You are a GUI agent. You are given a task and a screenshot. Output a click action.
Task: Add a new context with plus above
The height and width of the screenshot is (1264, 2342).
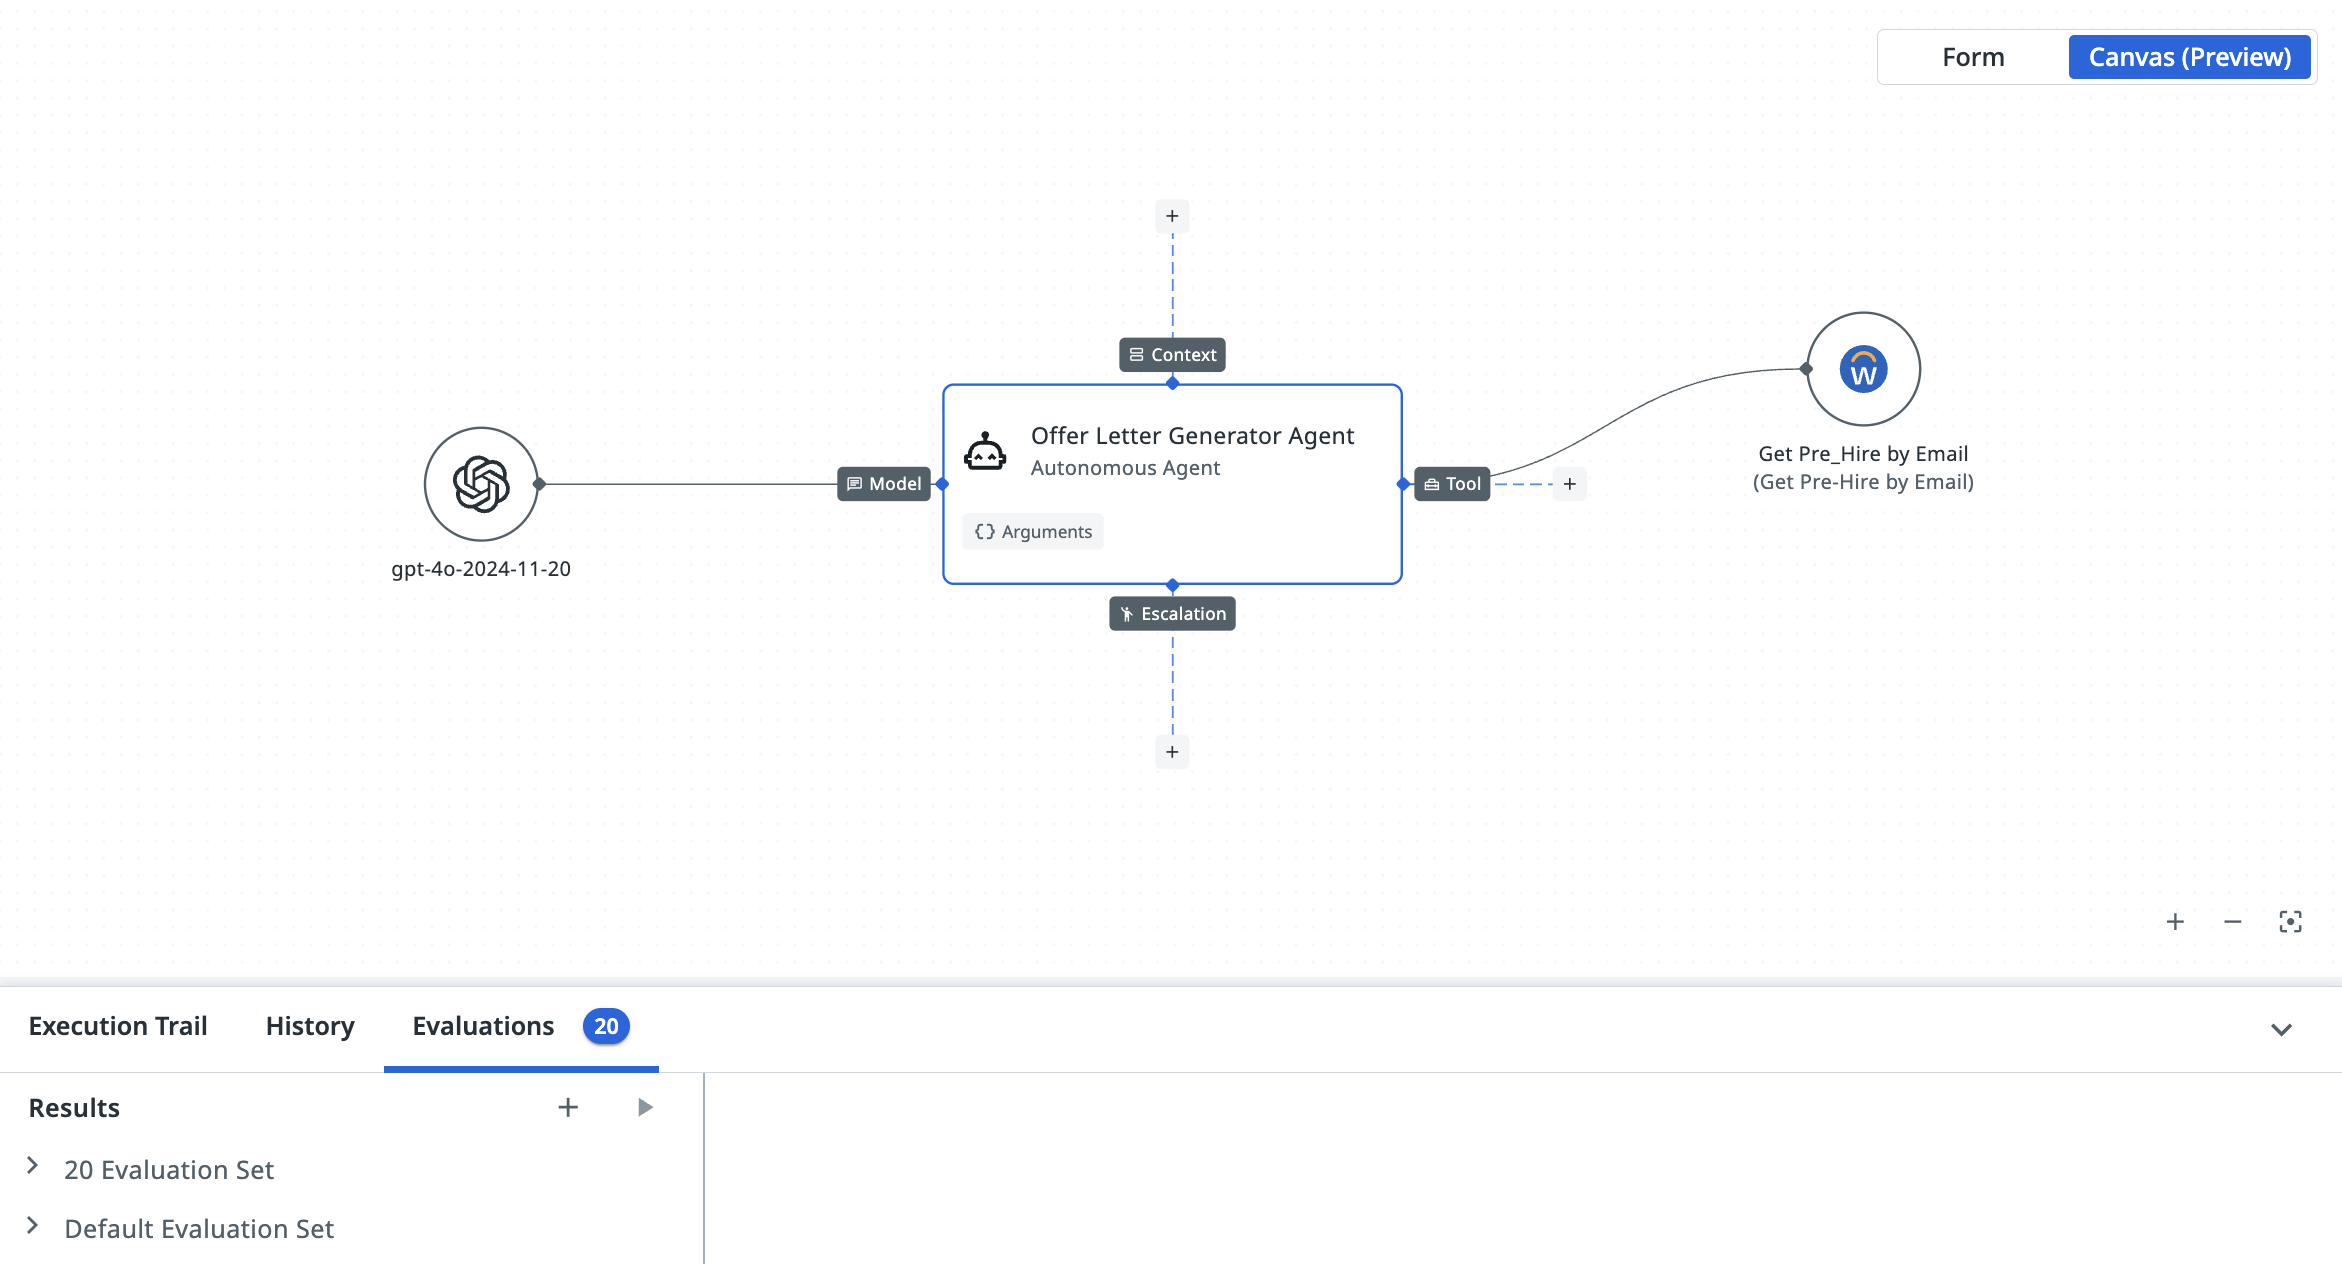click(1172, 216)
